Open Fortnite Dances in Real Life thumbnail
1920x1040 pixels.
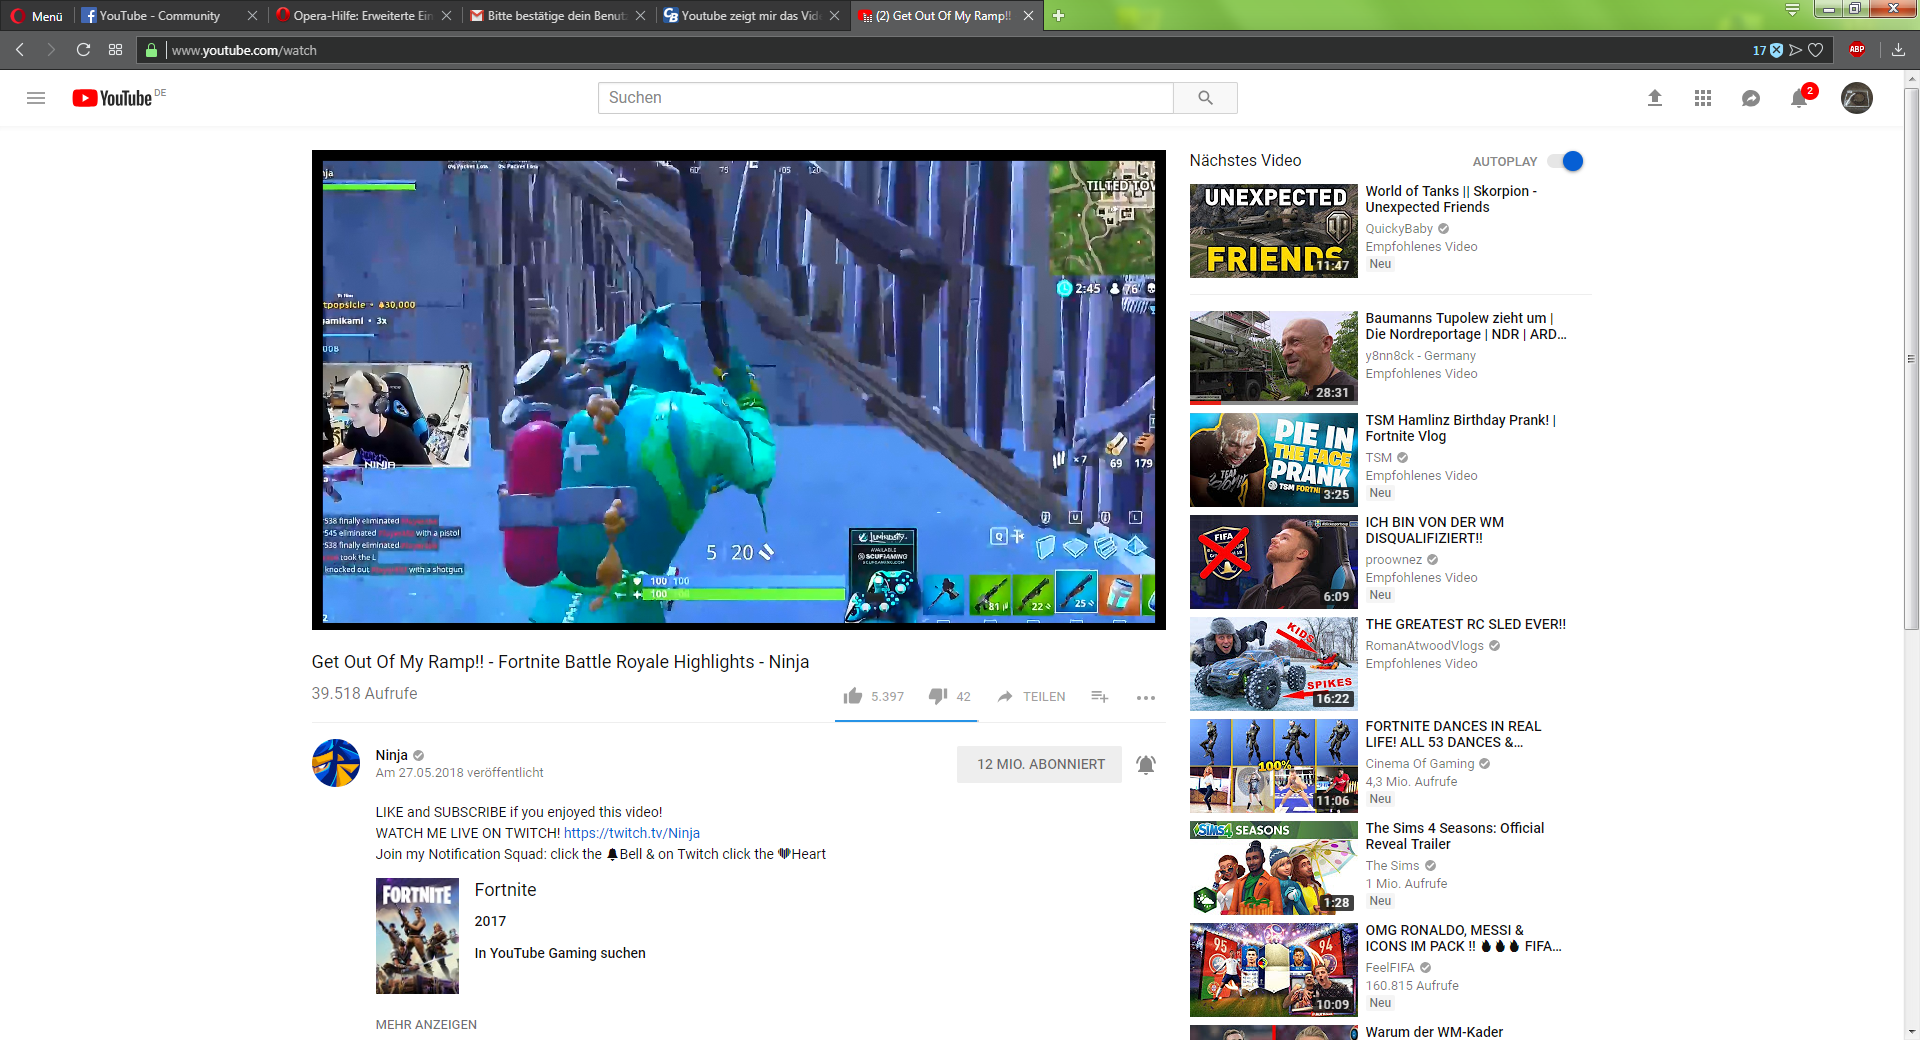coord(1274,766)
